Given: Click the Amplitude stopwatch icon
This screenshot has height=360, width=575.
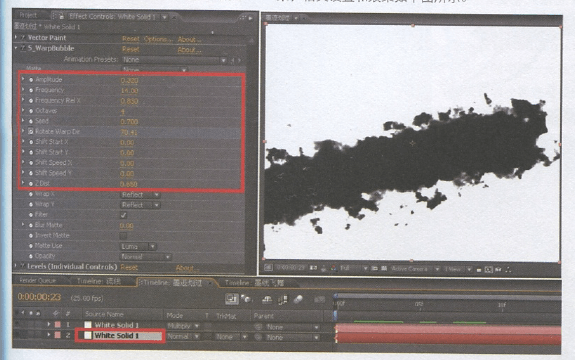Looking at the screenshot, I should pos(31,80).
